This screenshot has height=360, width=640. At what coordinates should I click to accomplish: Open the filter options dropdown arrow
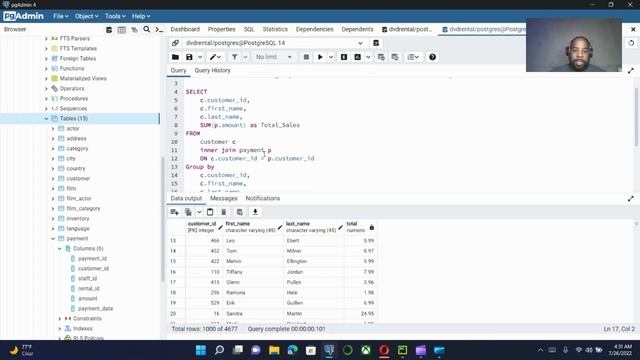245,57
